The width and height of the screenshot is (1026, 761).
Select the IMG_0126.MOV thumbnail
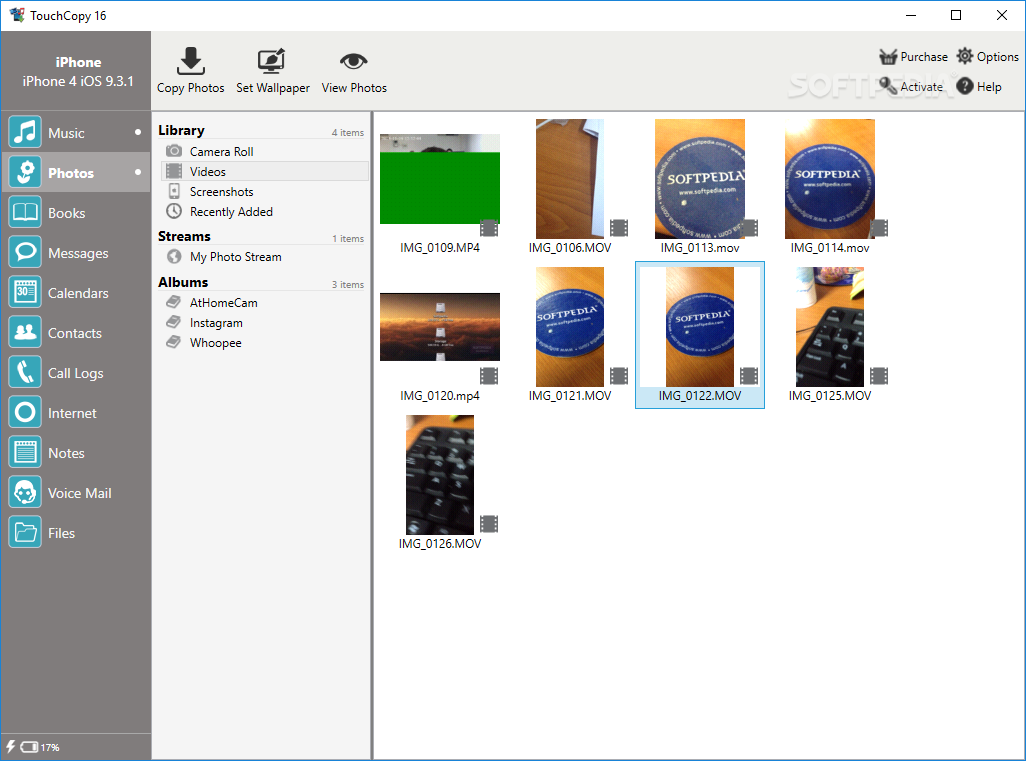tap(440, 474)
